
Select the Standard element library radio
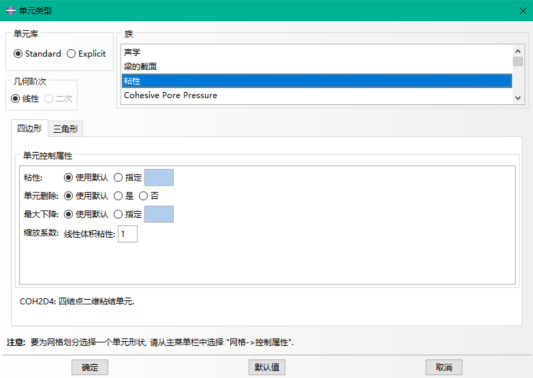(x=37, y=54)
